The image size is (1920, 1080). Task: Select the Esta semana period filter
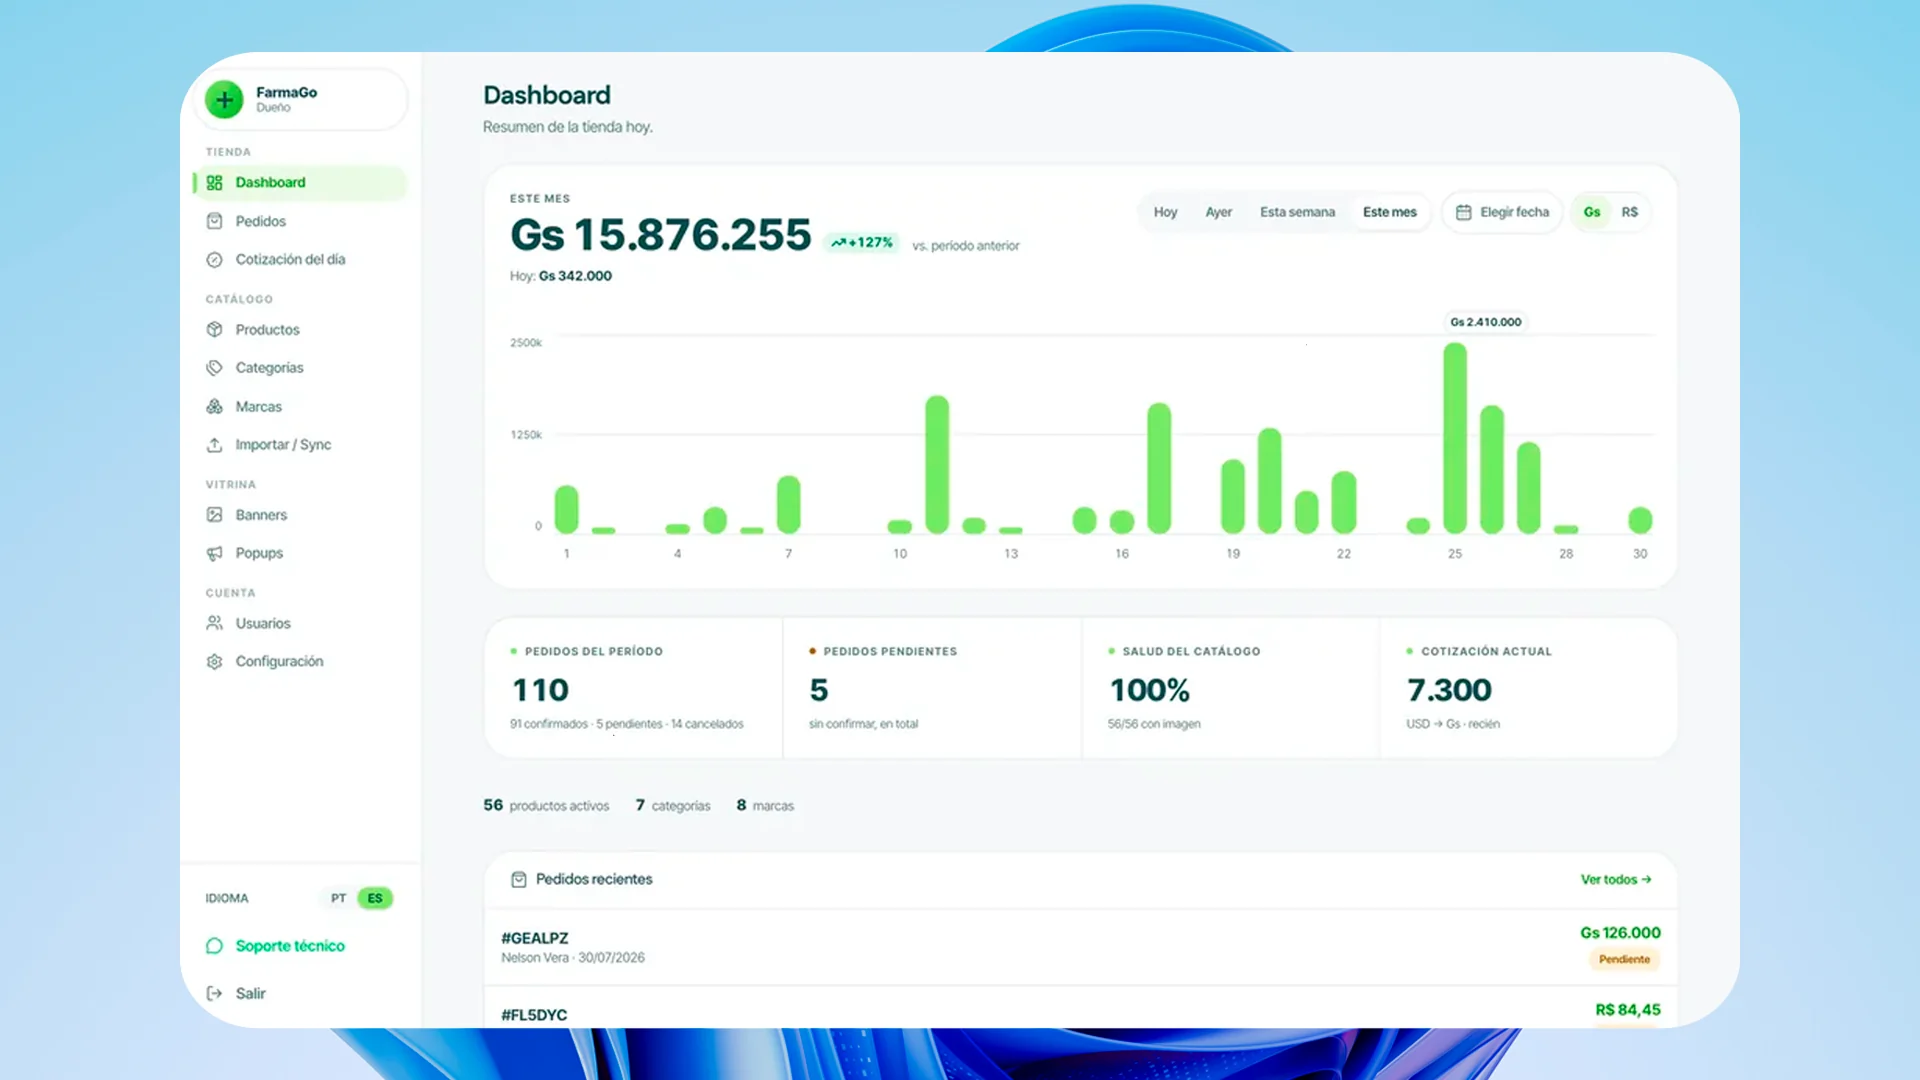coord(1297,212)
